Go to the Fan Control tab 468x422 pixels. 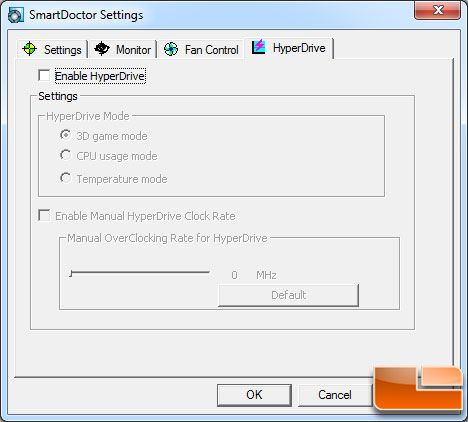[x=201, y=49]
